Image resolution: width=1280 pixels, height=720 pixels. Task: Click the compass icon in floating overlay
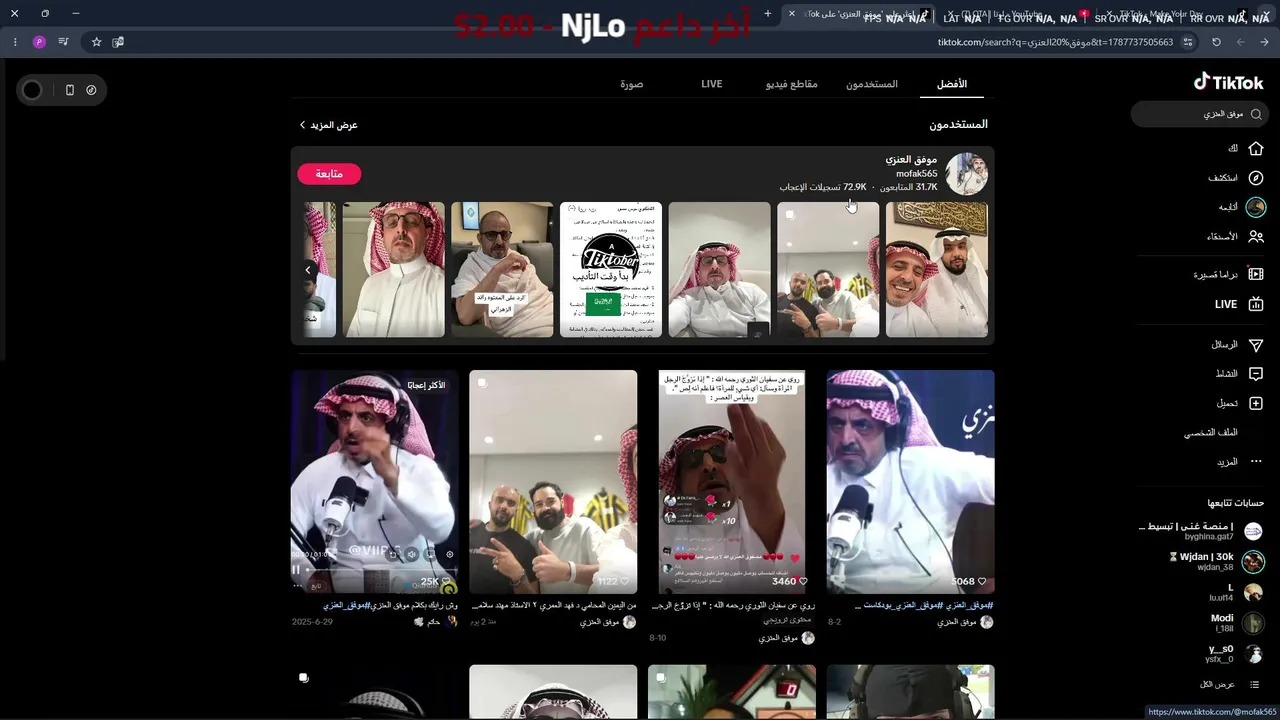pyautogui.click(x=91, y=90)
